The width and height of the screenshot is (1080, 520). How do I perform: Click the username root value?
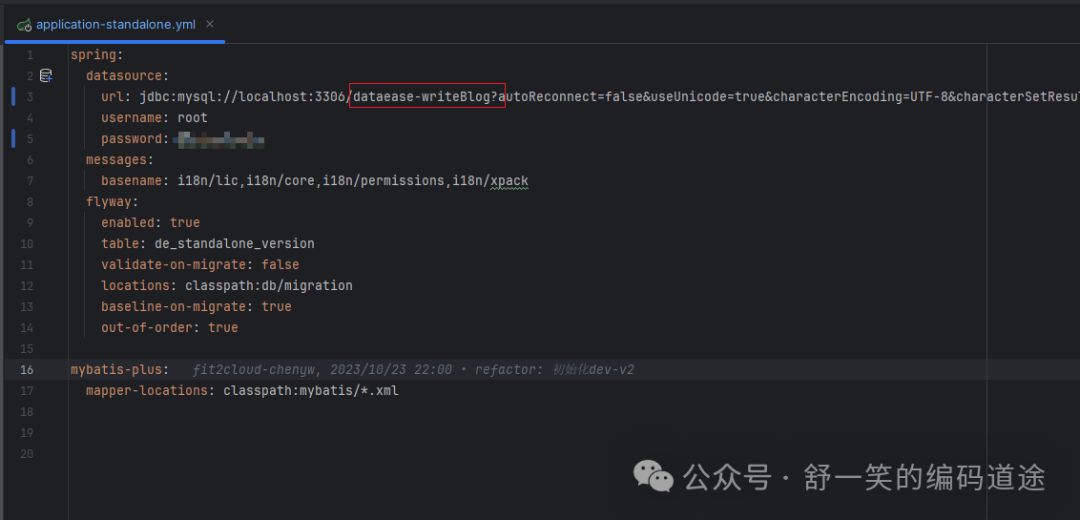coord(193,118)
